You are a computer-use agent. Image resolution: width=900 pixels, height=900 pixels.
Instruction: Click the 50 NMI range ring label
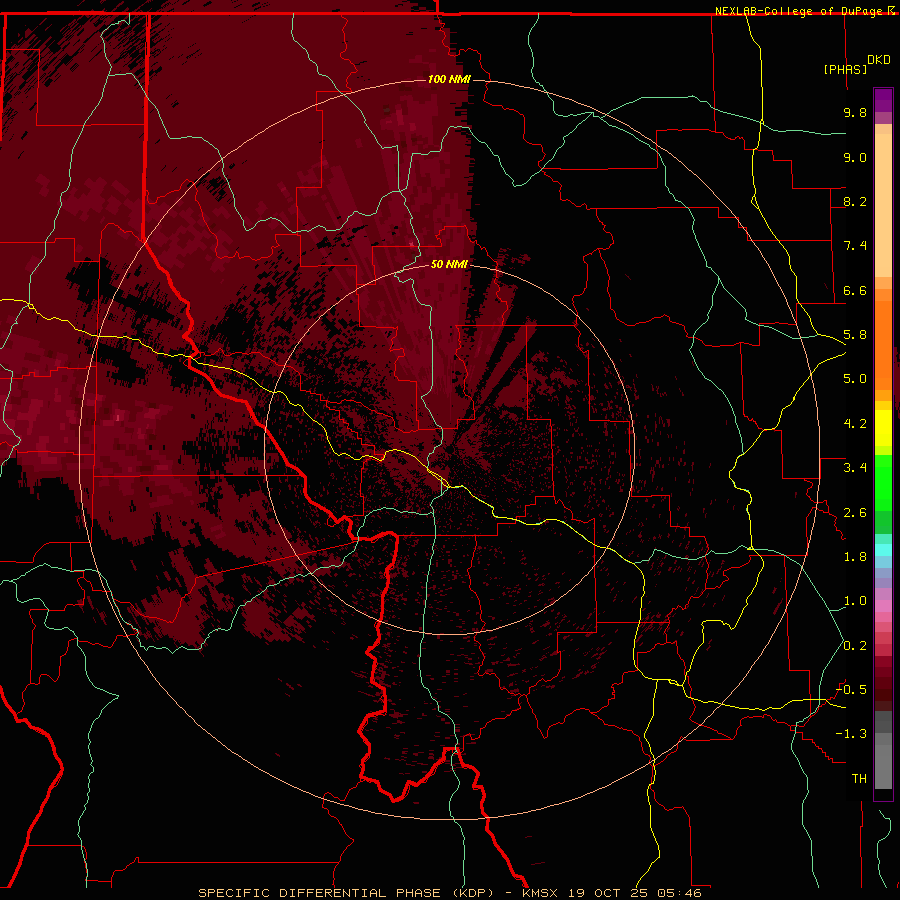[449, 264]
